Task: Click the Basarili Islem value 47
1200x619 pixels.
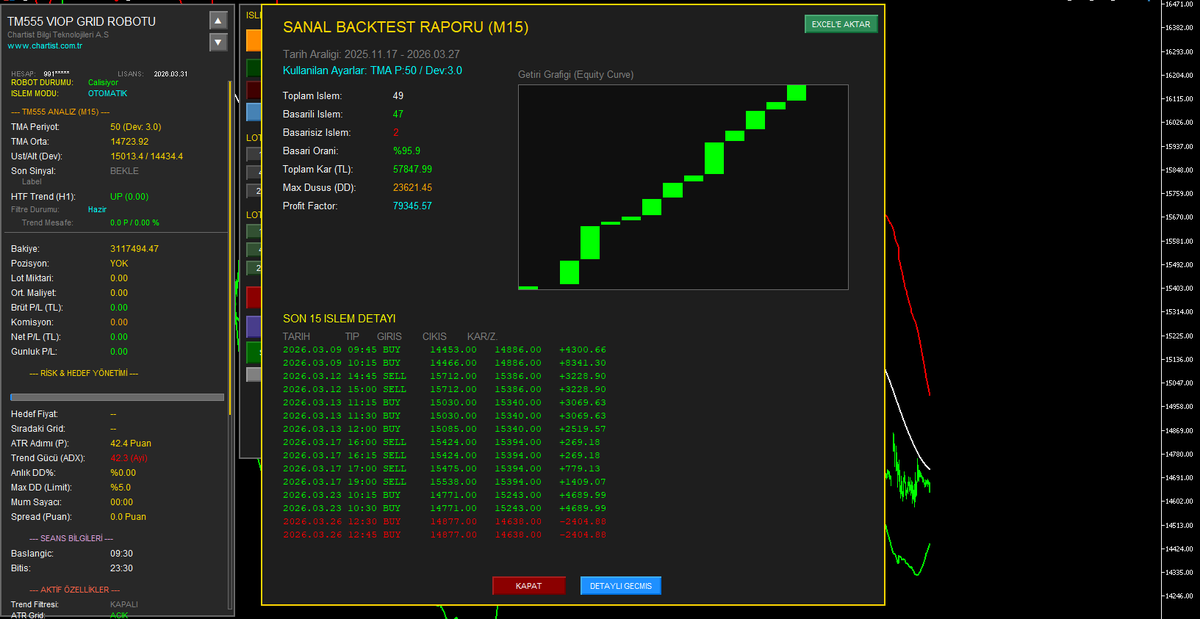Action: point(398,114)
